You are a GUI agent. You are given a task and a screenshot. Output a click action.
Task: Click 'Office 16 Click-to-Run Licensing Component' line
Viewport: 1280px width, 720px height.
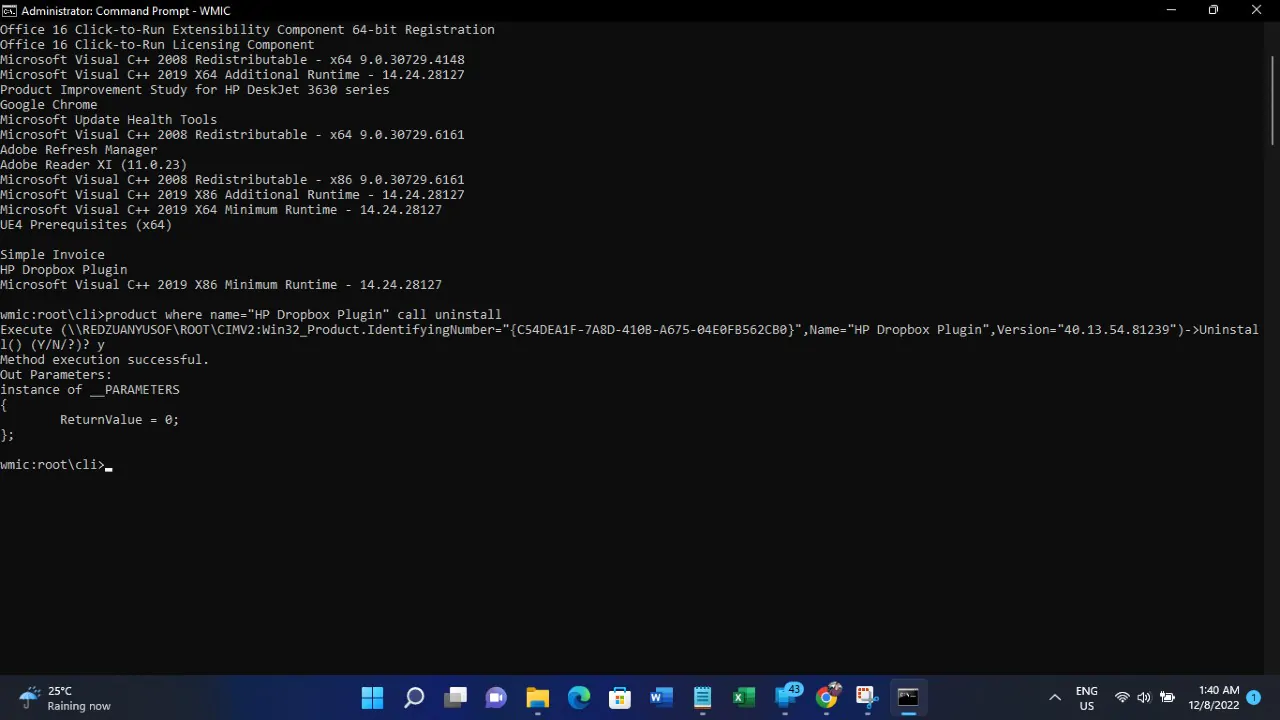click(157, 45)
